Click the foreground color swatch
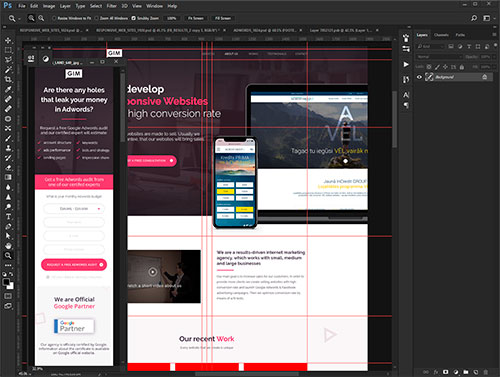The height and width of the screenshot is (377, 500). 6,282
